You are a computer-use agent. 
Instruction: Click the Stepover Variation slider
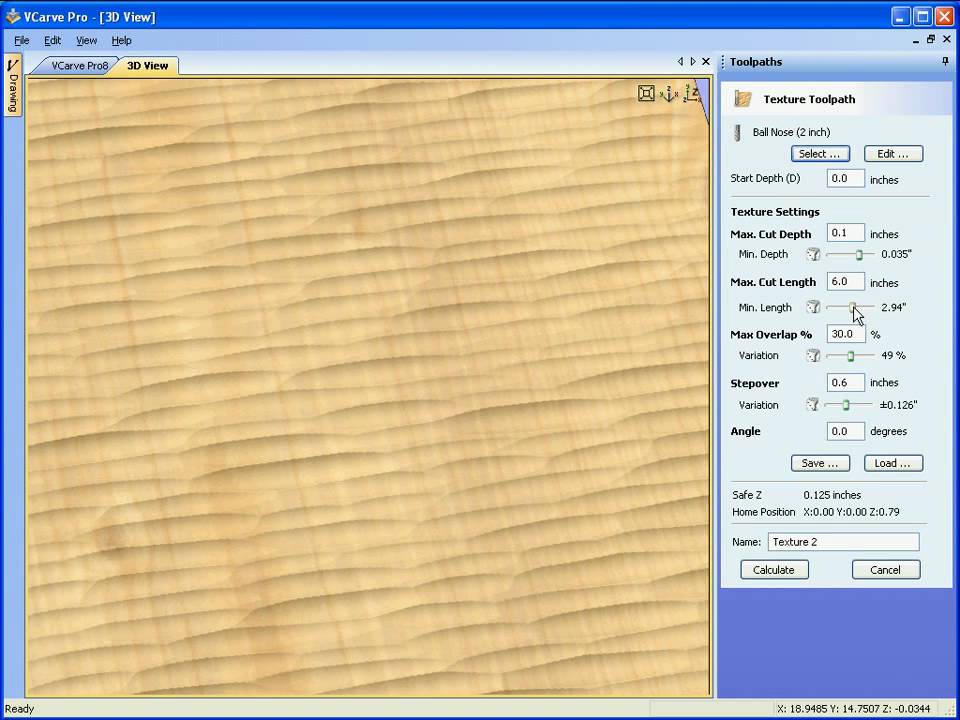pyautogui.click(x=849, y=405)
